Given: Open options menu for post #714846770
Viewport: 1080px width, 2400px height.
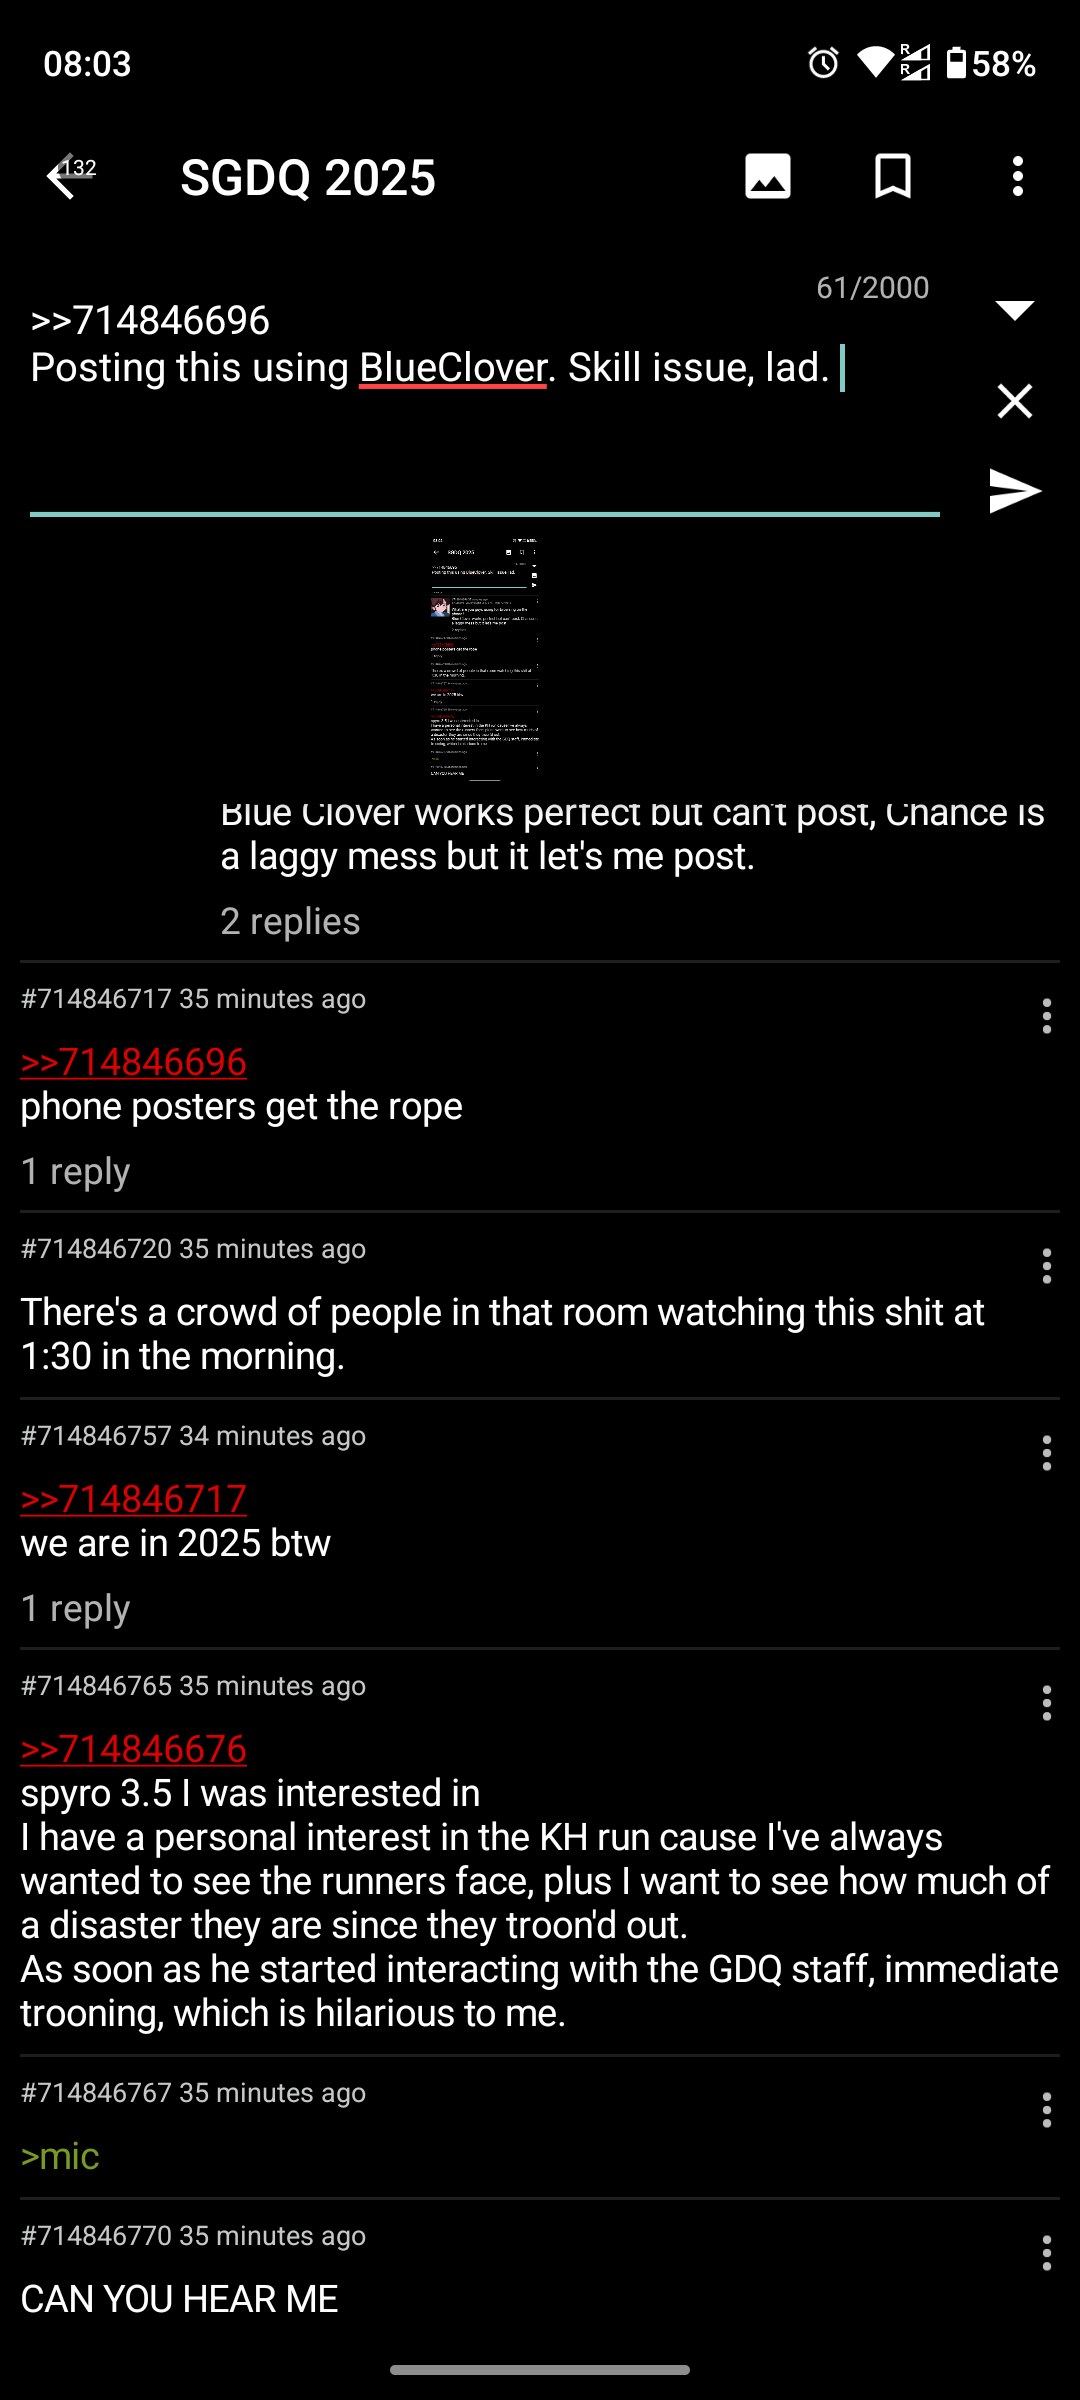Looking at the screenshot, I should pos(1047,2253).
